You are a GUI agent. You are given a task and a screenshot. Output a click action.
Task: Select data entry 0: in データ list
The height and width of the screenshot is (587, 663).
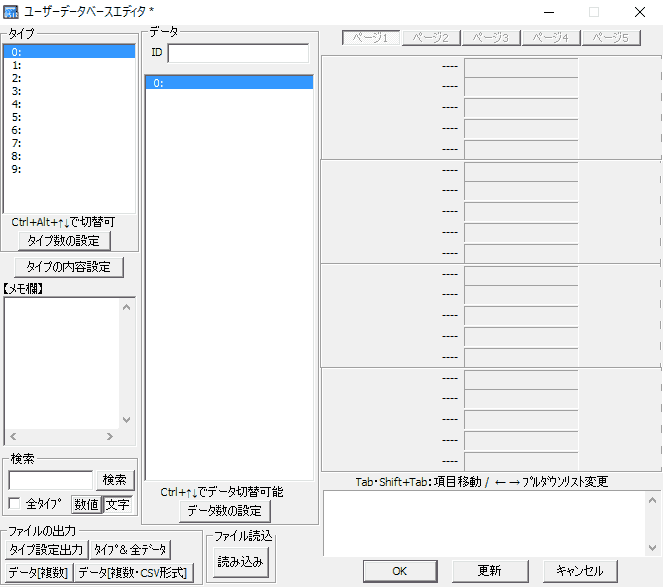tap(229, 83)
